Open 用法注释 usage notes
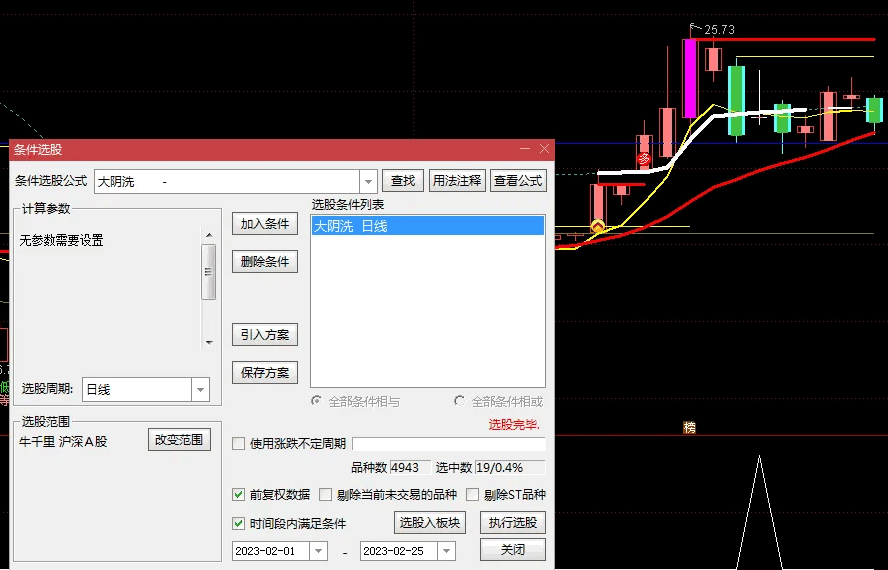The height and width of the screenshot is (570, 888). pyautogui.click(x=457, y=181)
